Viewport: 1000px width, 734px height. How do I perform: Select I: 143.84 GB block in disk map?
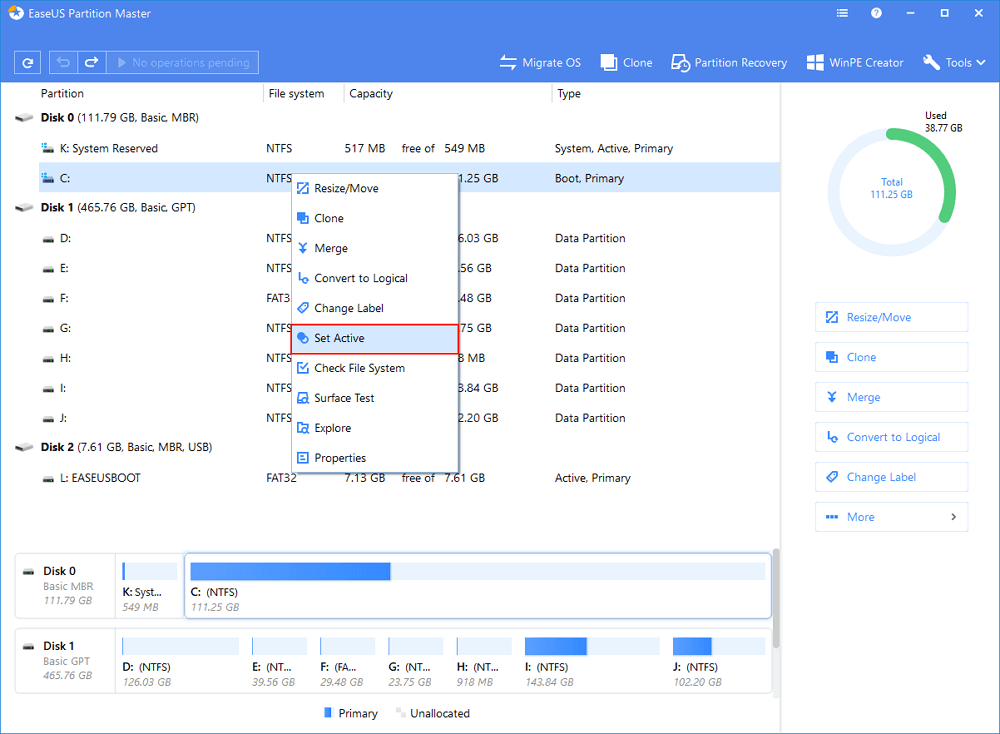pyautogui.click(x=592, y=661)
